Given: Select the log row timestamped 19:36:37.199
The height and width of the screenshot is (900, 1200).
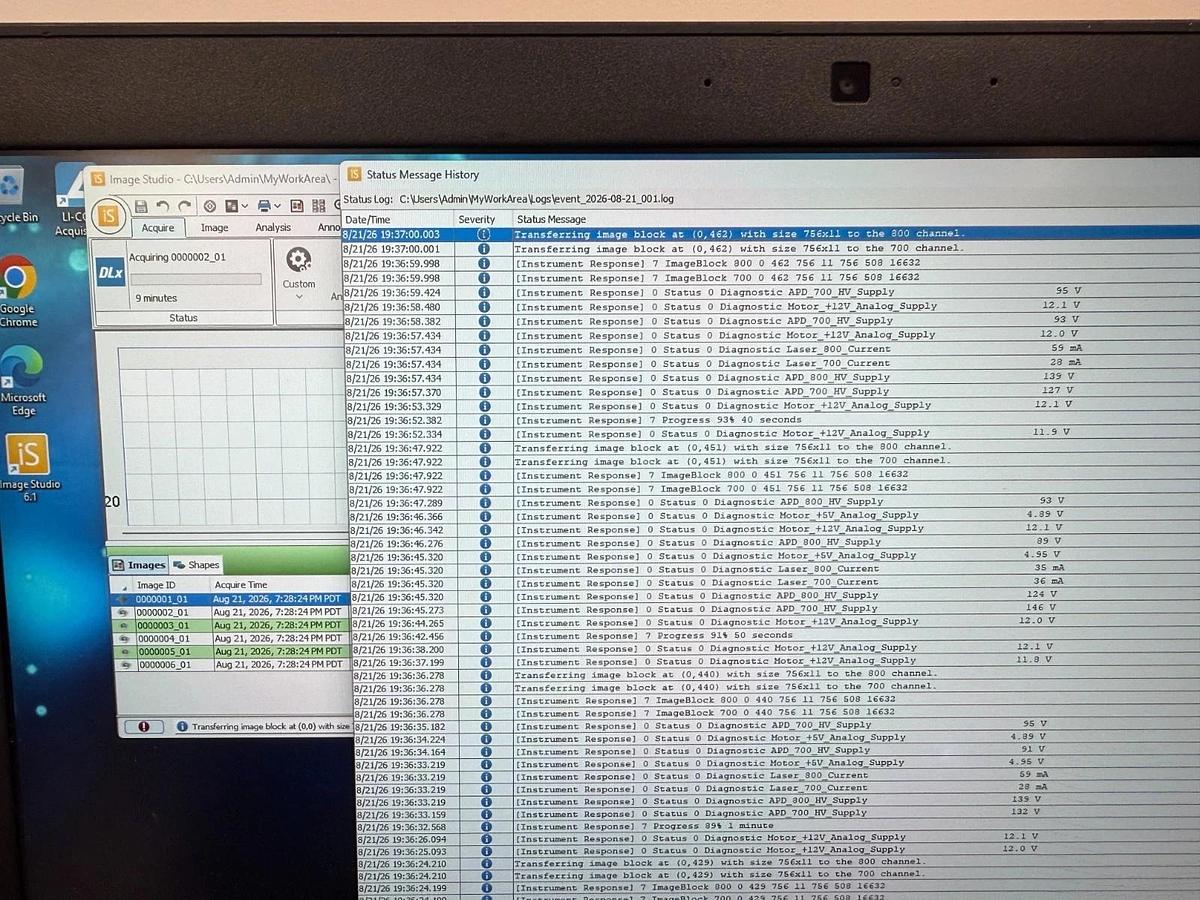Looking at the screenshot, I should coord(773,661).
